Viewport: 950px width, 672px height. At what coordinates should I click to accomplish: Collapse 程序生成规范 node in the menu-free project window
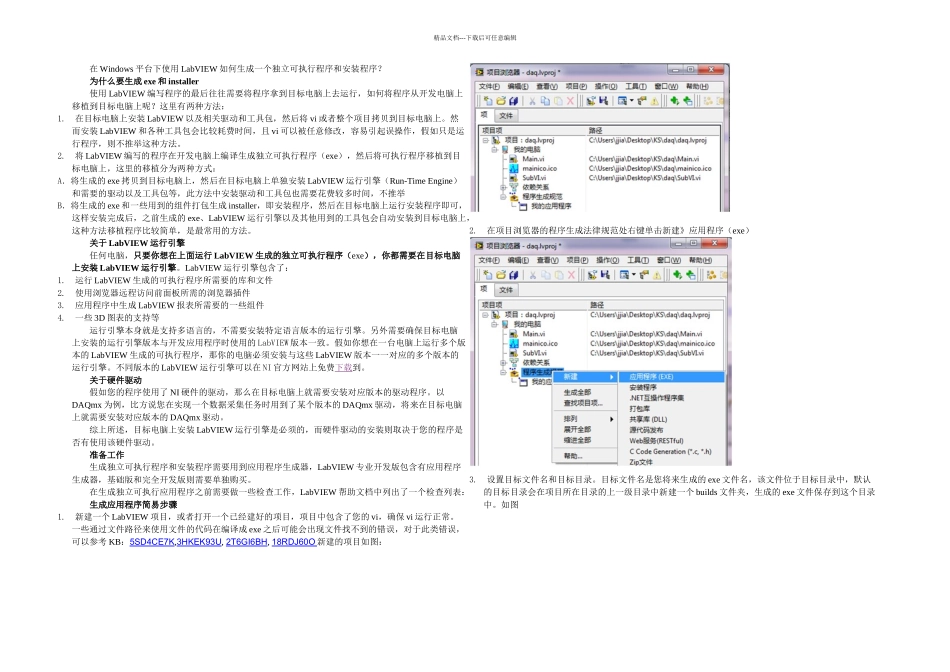[503, 197]
